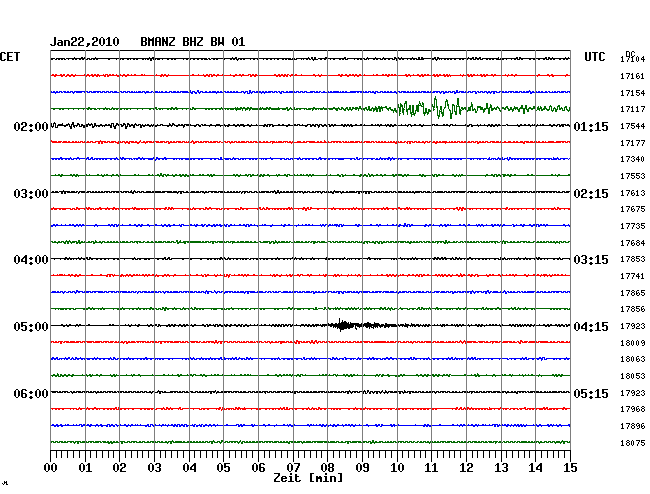Select the 15 minute axis label

coord(570,468)
